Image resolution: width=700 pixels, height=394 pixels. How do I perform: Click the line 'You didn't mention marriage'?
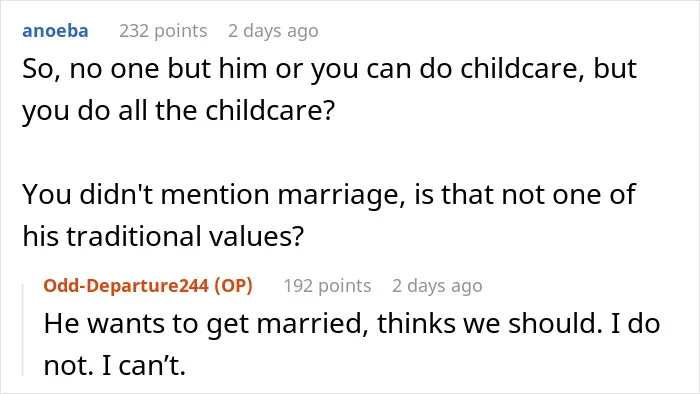click(x=329, y=195)
